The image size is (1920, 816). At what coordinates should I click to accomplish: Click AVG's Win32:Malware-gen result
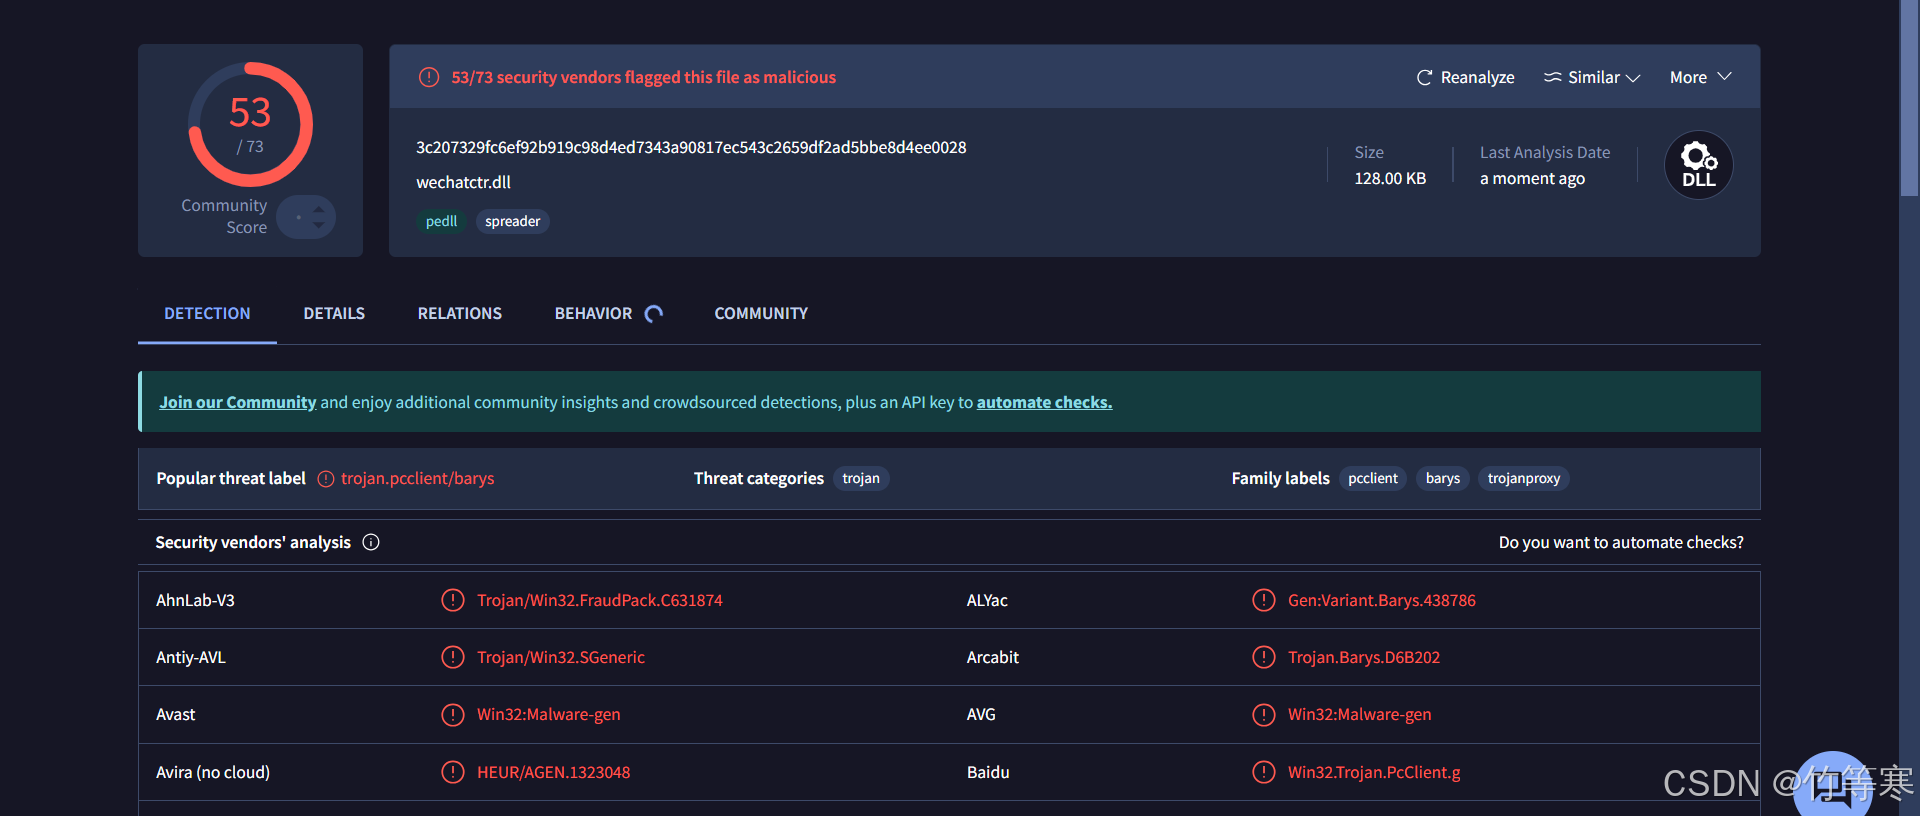(x=1360, y=715)
